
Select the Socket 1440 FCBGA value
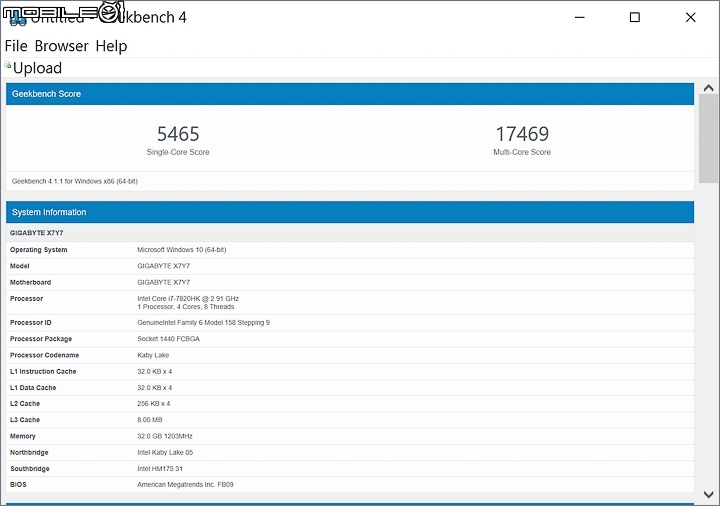pos(169,339)
